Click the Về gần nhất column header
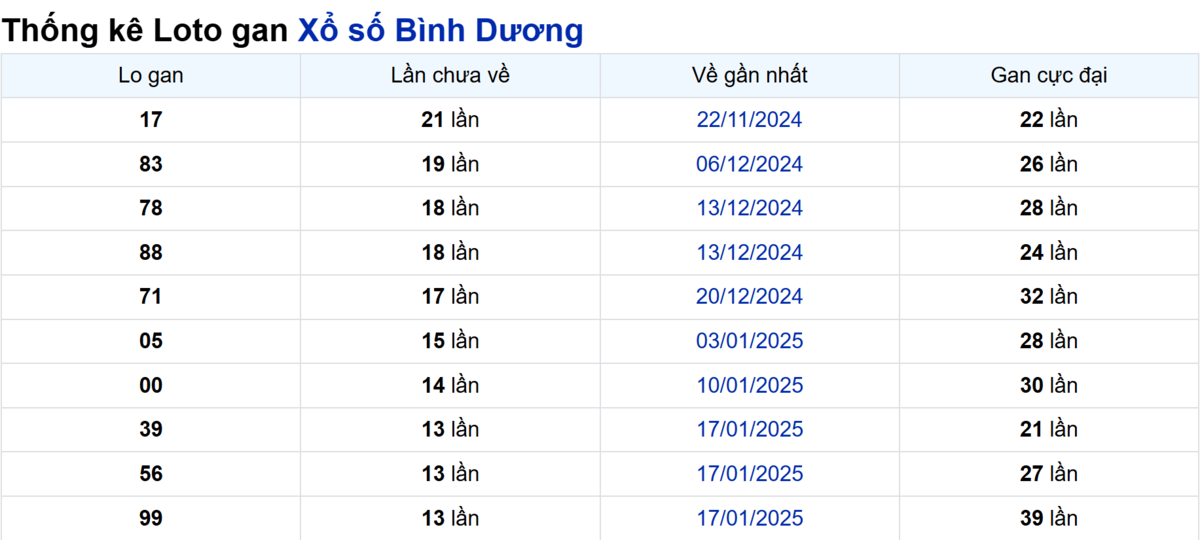This screenshot has height=540, width=1200. [x=749, y=75]
